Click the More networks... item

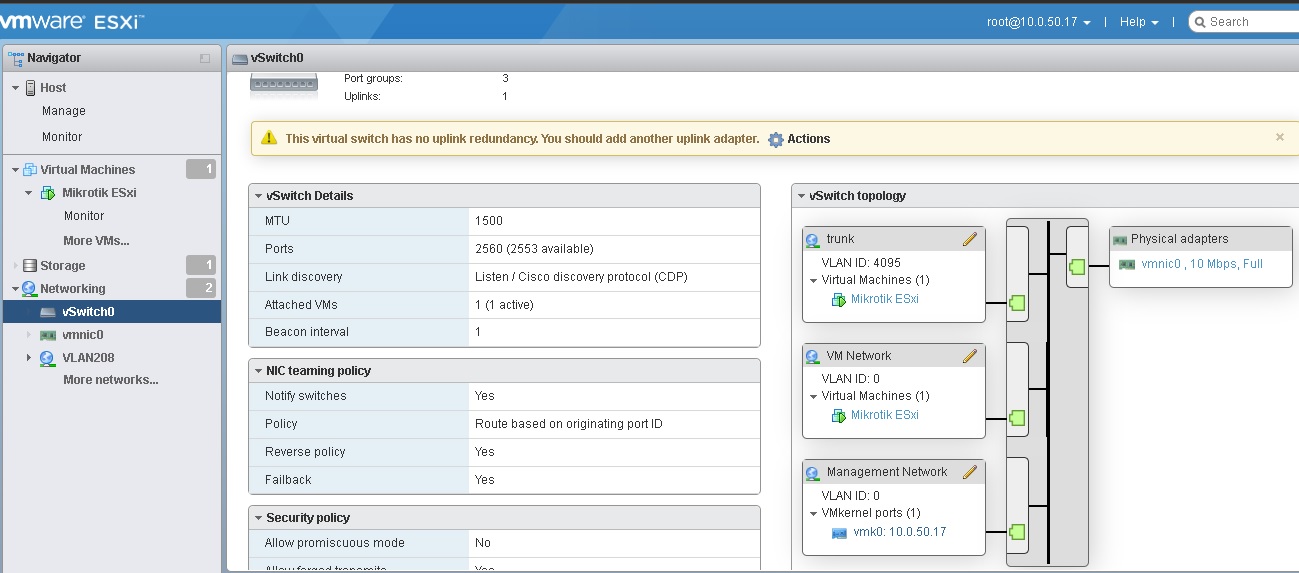[110, 380]
